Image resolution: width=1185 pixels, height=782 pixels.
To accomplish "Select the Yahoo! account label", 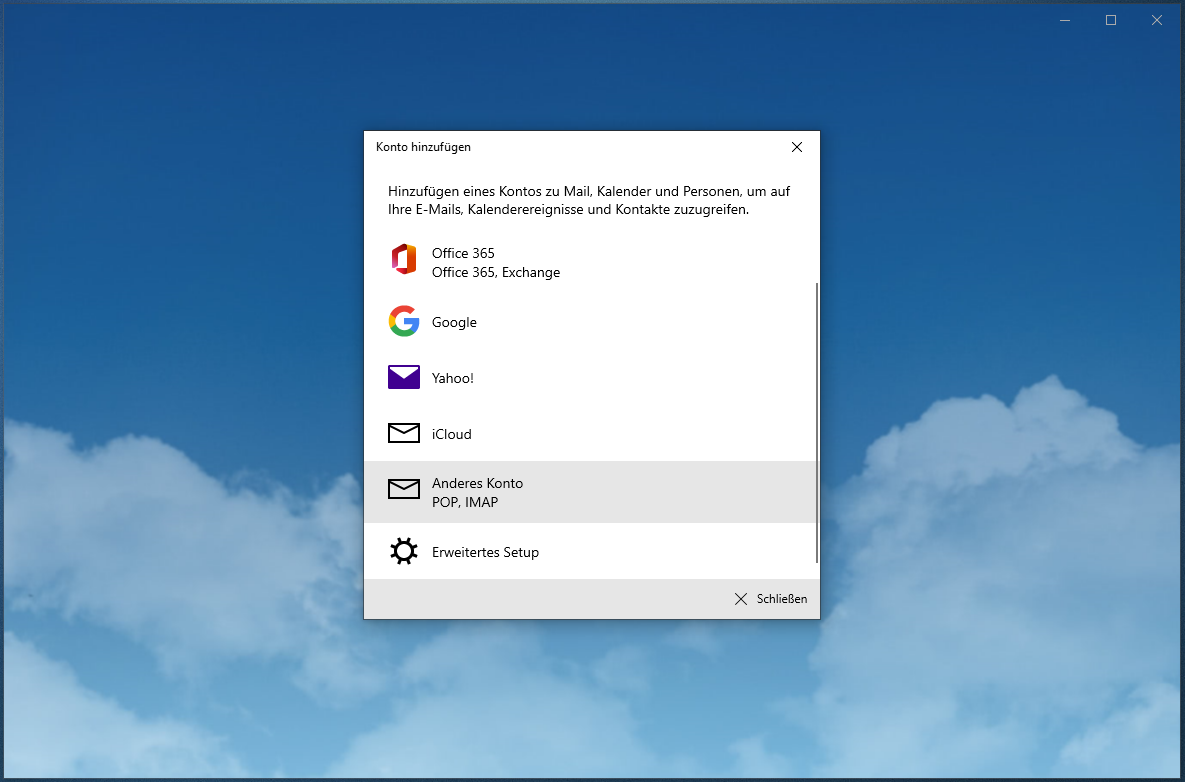I will pyautogui.click(x=452, y=378).
